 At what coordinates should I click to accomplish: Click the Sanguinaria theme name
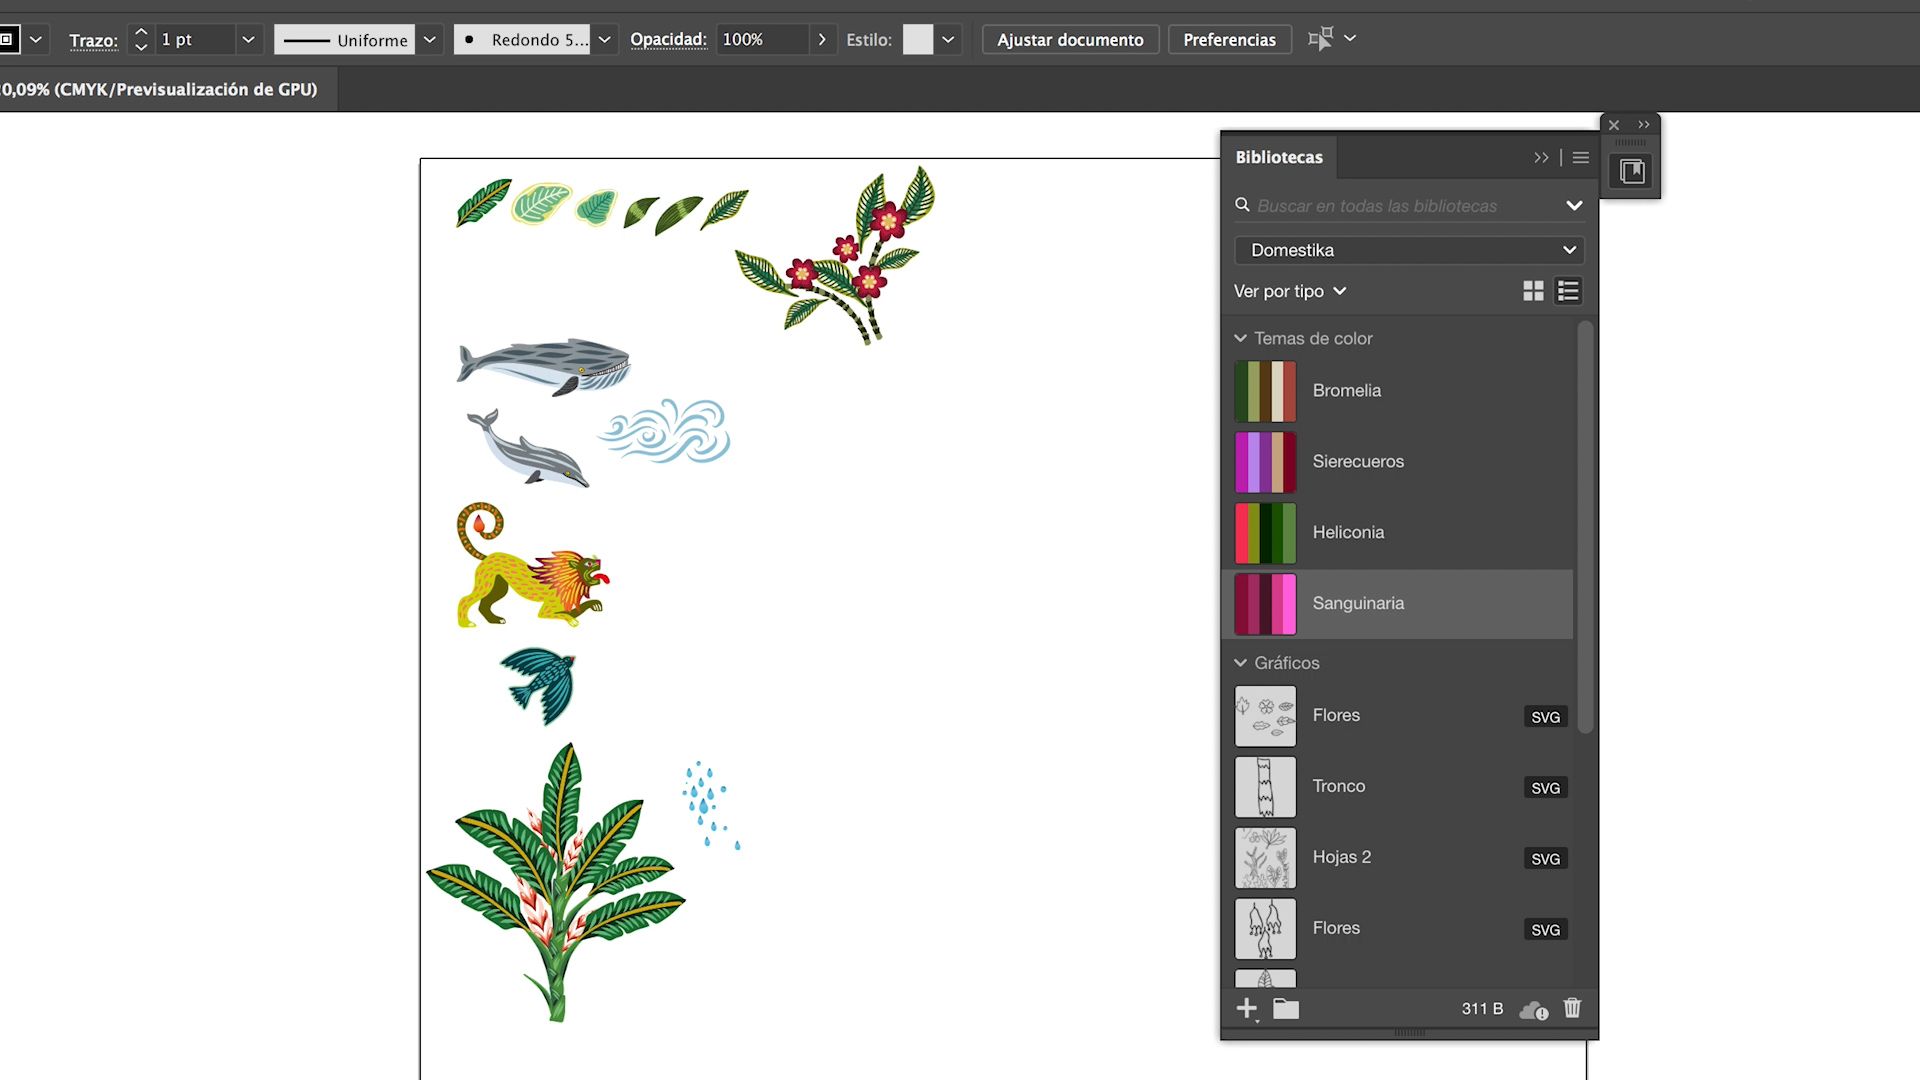(x=1358, y=603)
